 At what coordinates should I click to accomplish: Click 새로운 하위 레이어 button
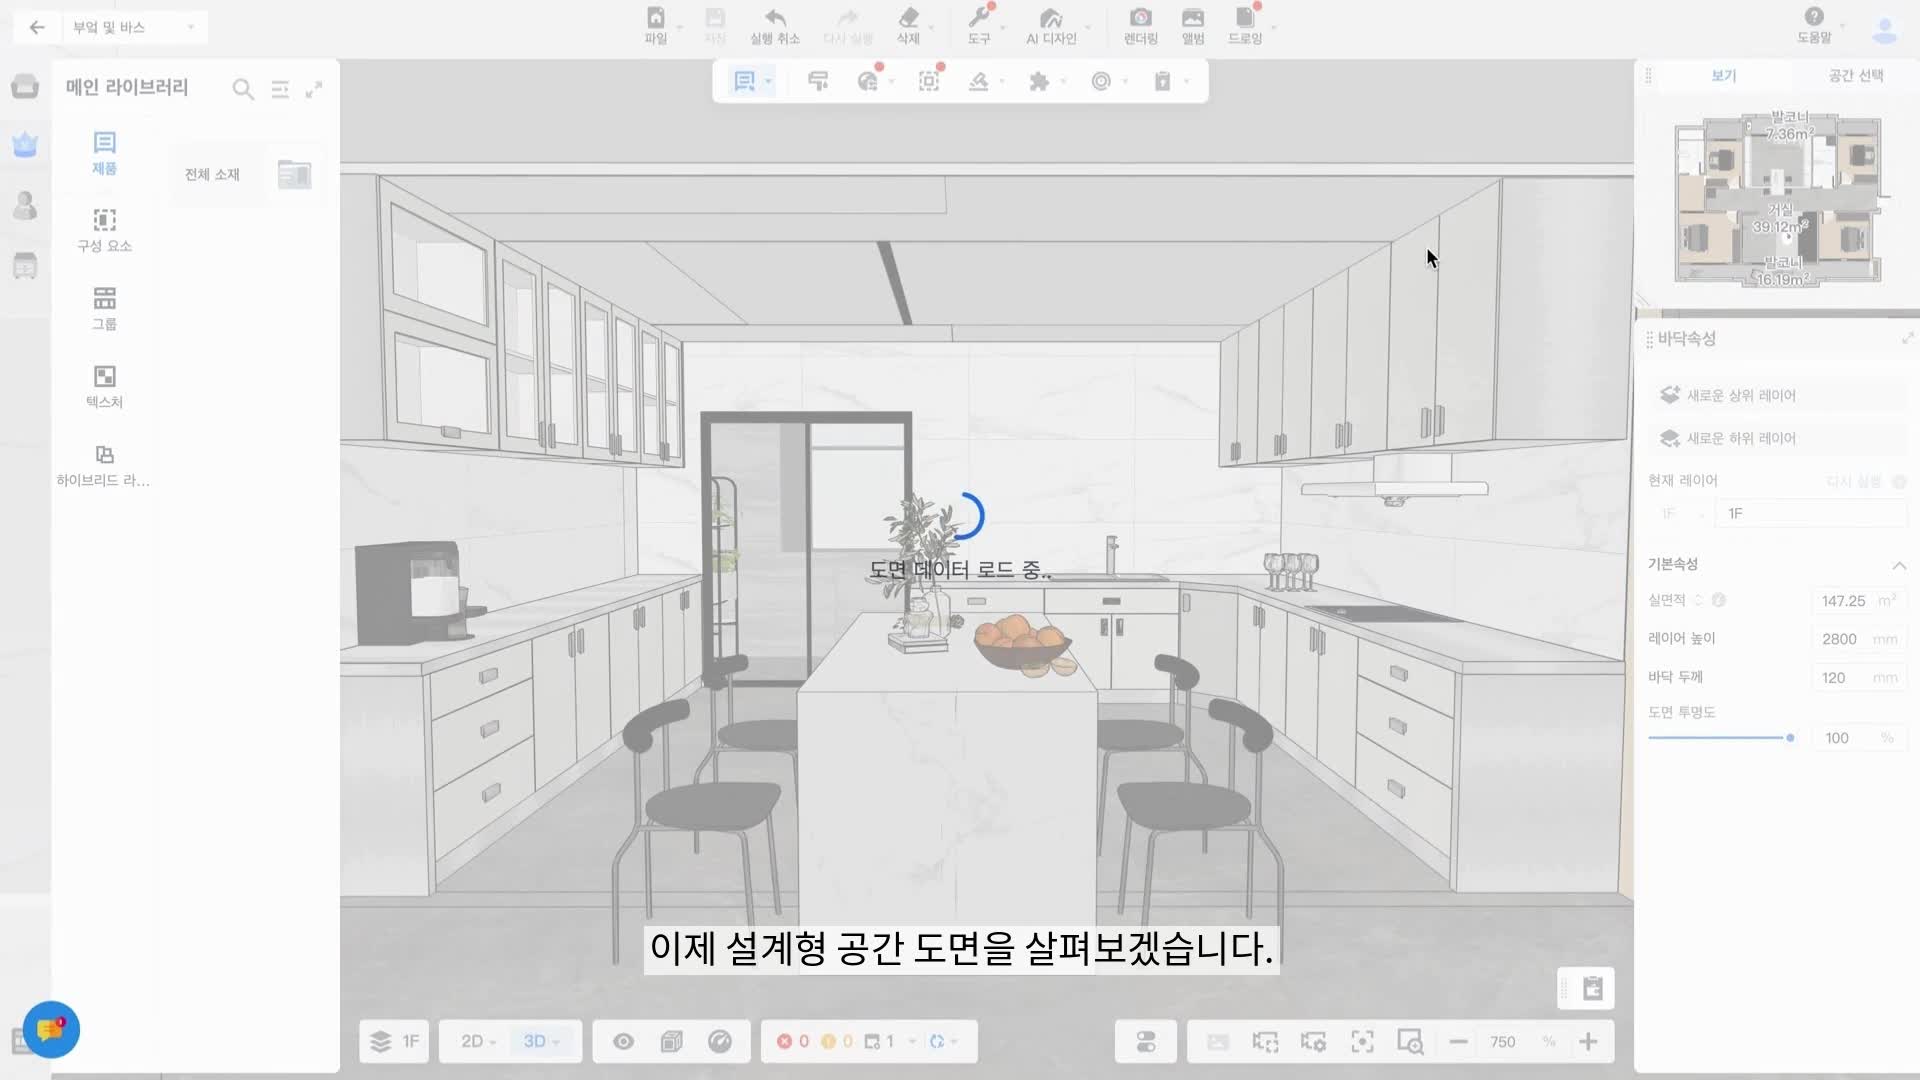point(1740,439)
